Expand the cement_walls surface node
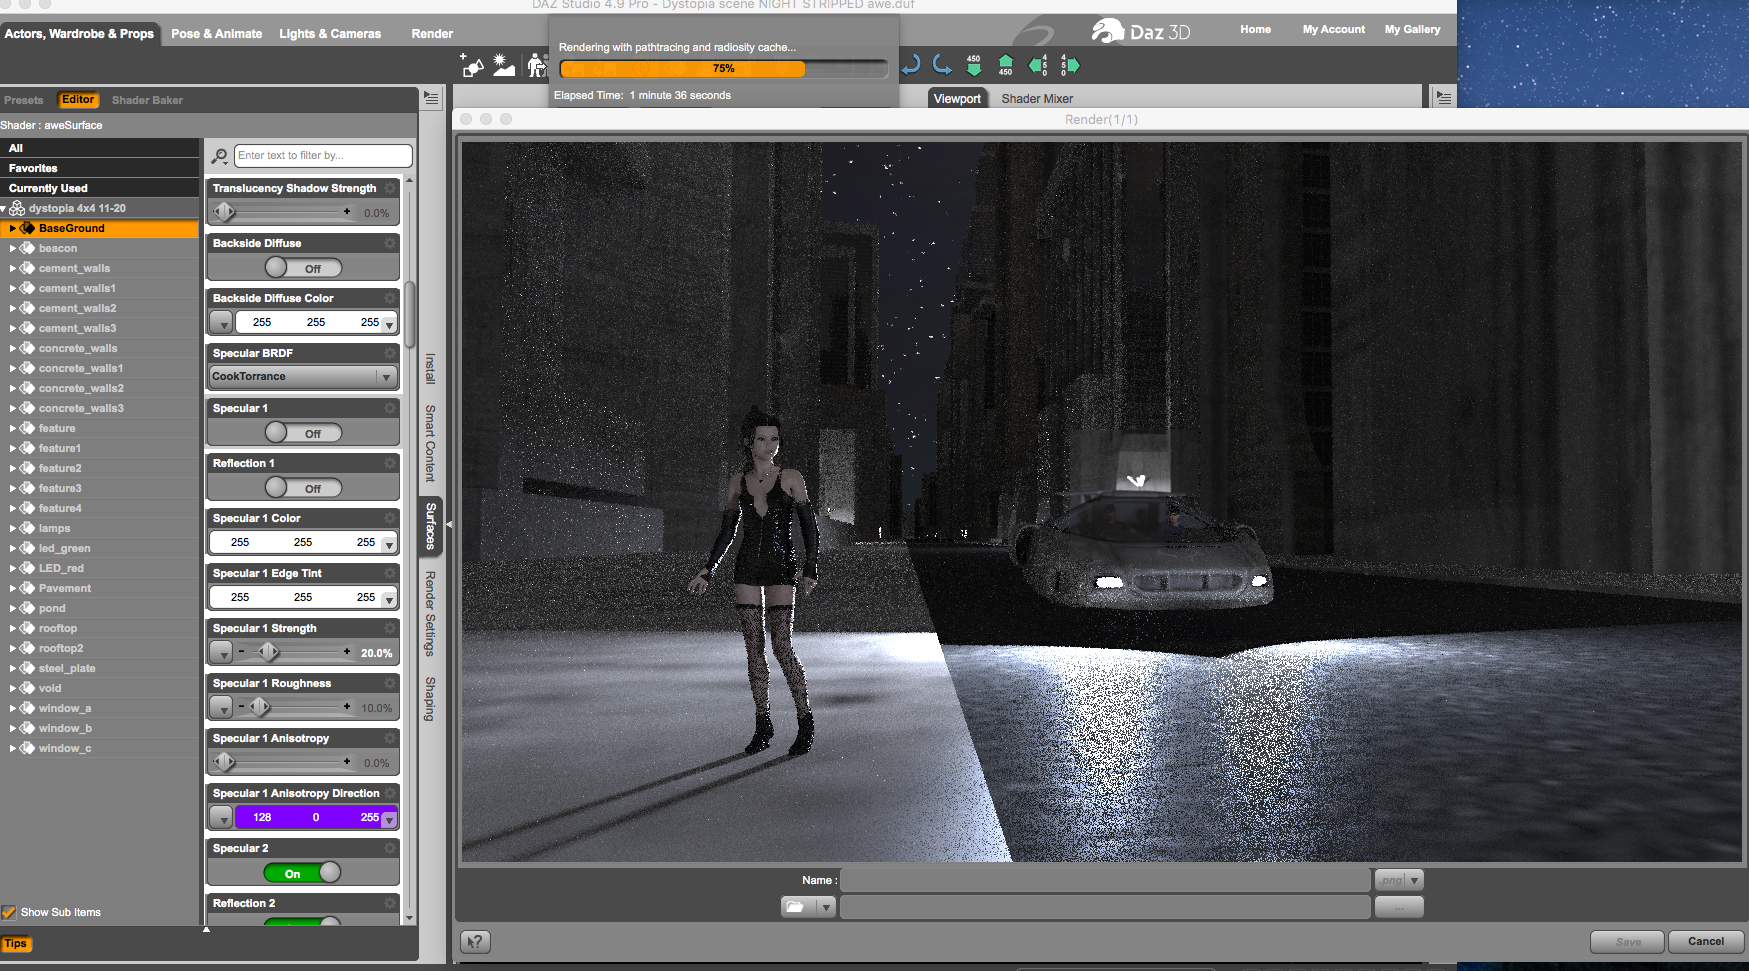Screen dimensions: 1749x971 [13, 268]
